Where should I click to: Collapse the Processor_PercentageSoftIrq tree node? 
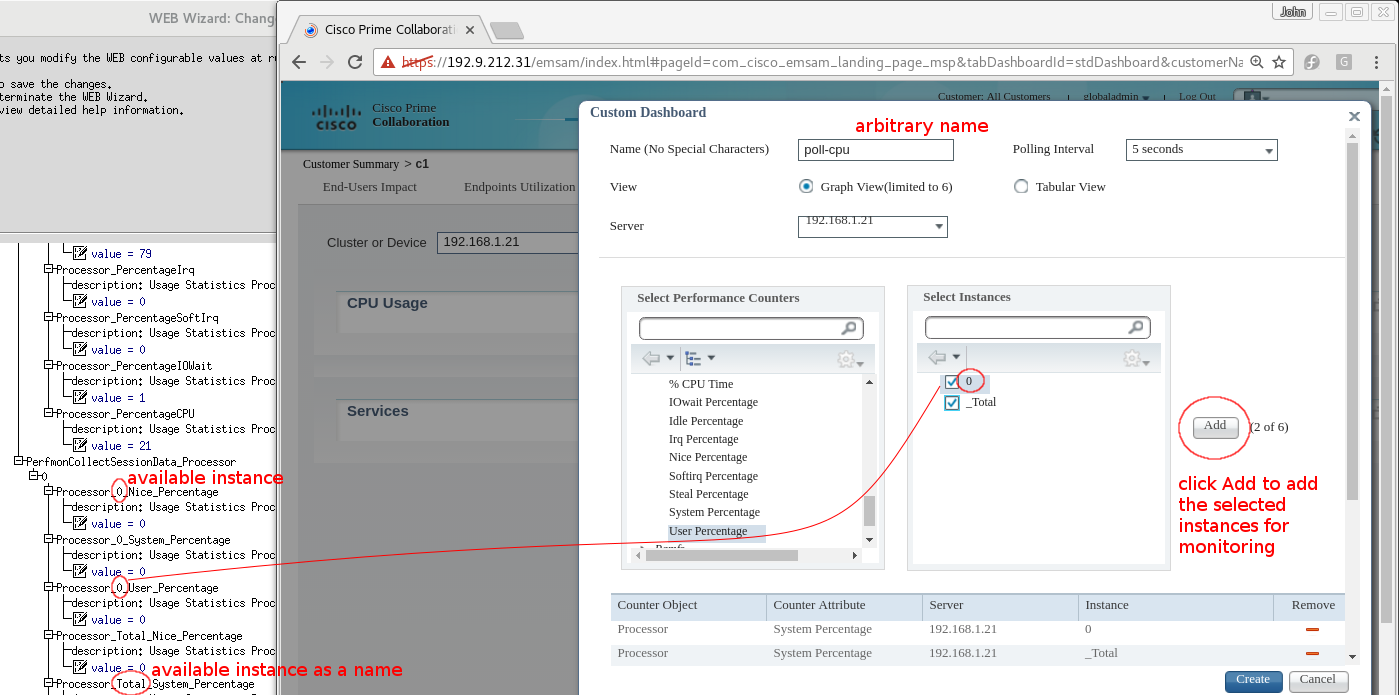(x=49, y=317)
